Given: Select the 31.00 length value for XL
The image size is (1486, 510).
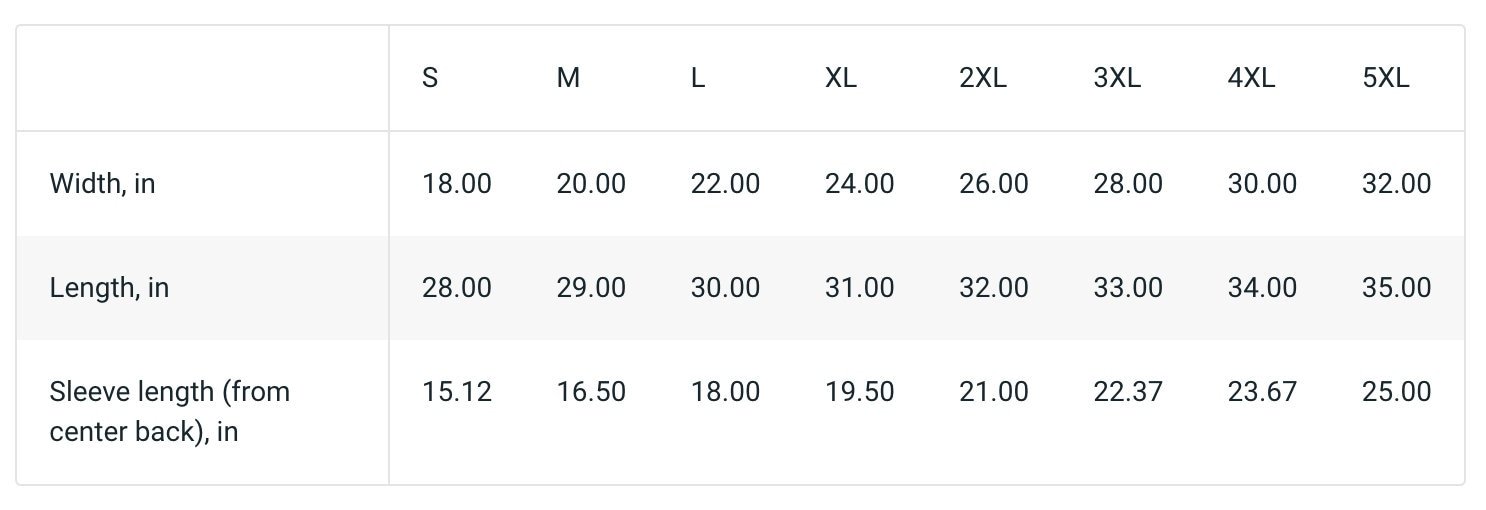Looking at the screenshot, I should point(860,288).
